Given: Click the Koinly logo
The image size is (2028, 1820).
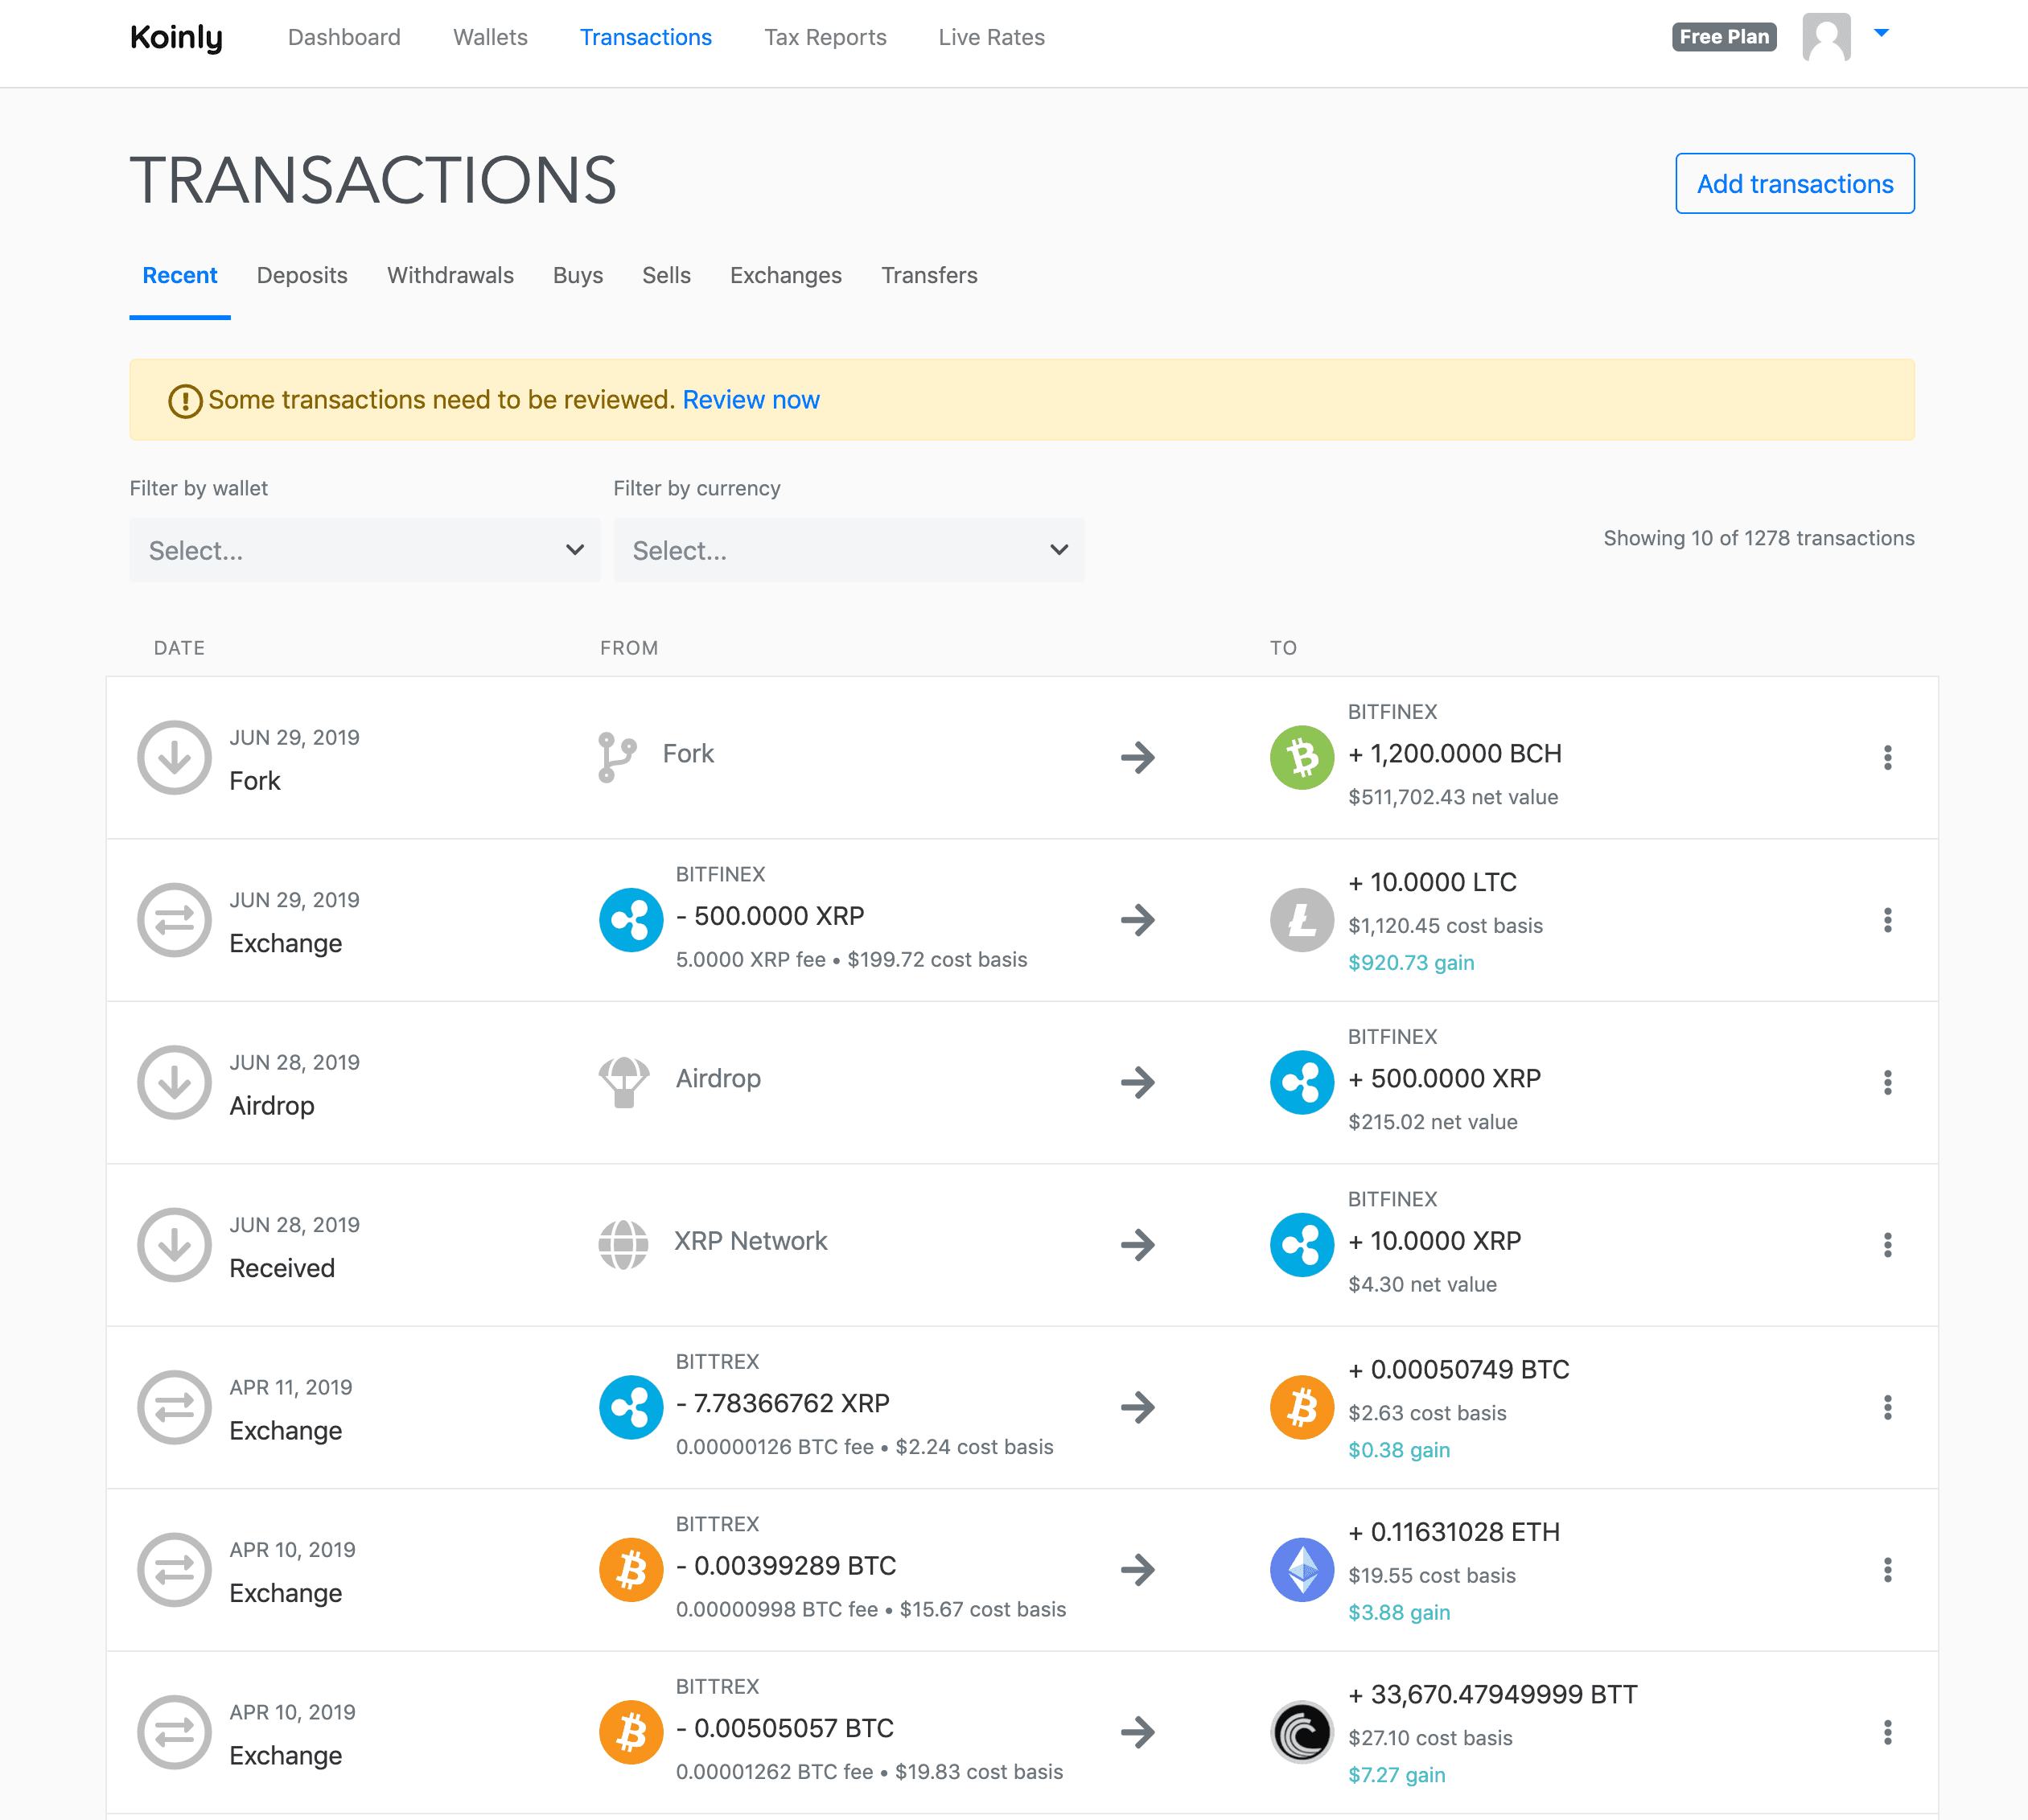Looking at the screenshot, I should click(x=176, y=38).
